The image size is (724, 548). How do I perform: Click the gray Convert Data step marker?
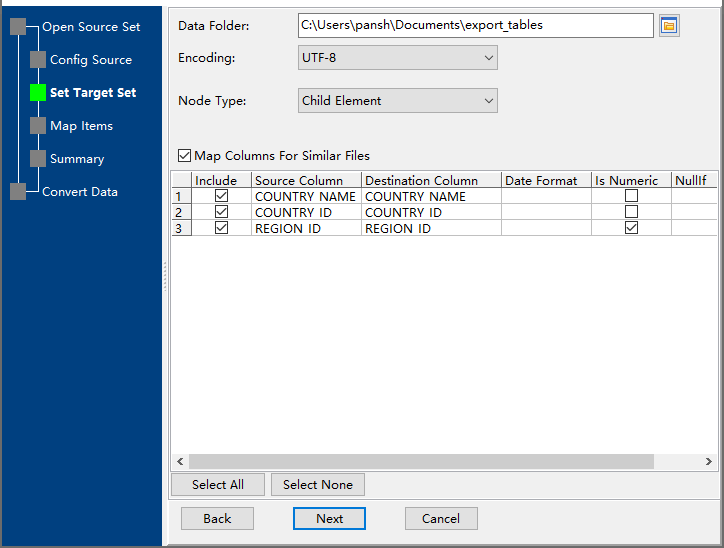pyautogui.click(x=18, y=192)
